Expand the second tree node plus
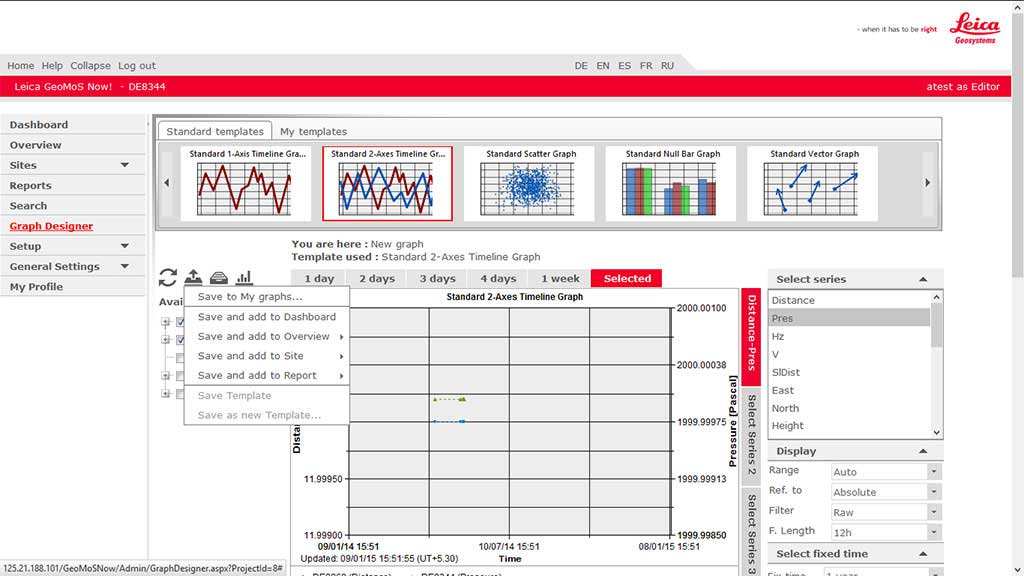The width and height of the screenshot is (1024, 576). (165, 340)
